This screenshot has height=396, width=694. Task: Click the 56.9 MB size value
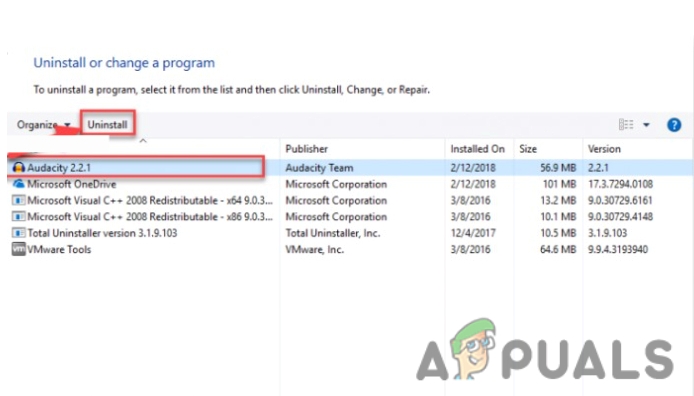tap(558, 168)
